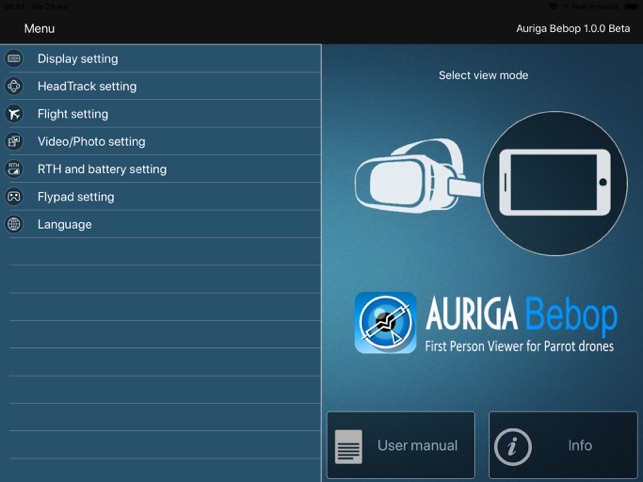Image resolution: width=643 pixels, height=482 pixels.
Task: Tap the Wi-Fi icon in status bar
Action: coord(553,6)
